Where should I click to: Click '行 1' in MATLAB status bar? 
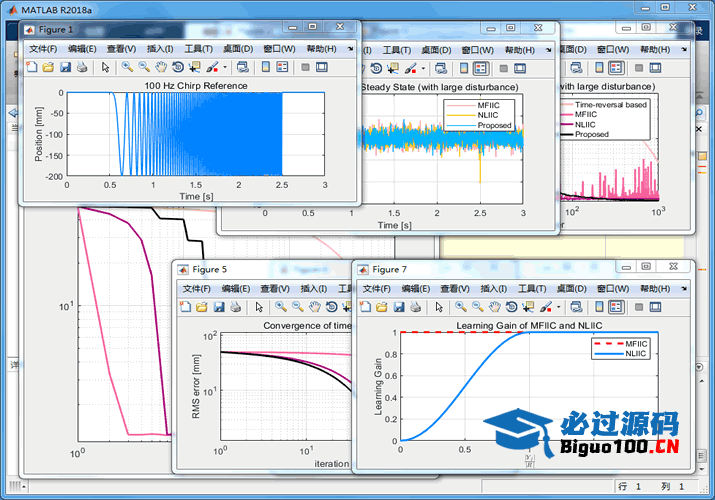[x=630, y=486]
